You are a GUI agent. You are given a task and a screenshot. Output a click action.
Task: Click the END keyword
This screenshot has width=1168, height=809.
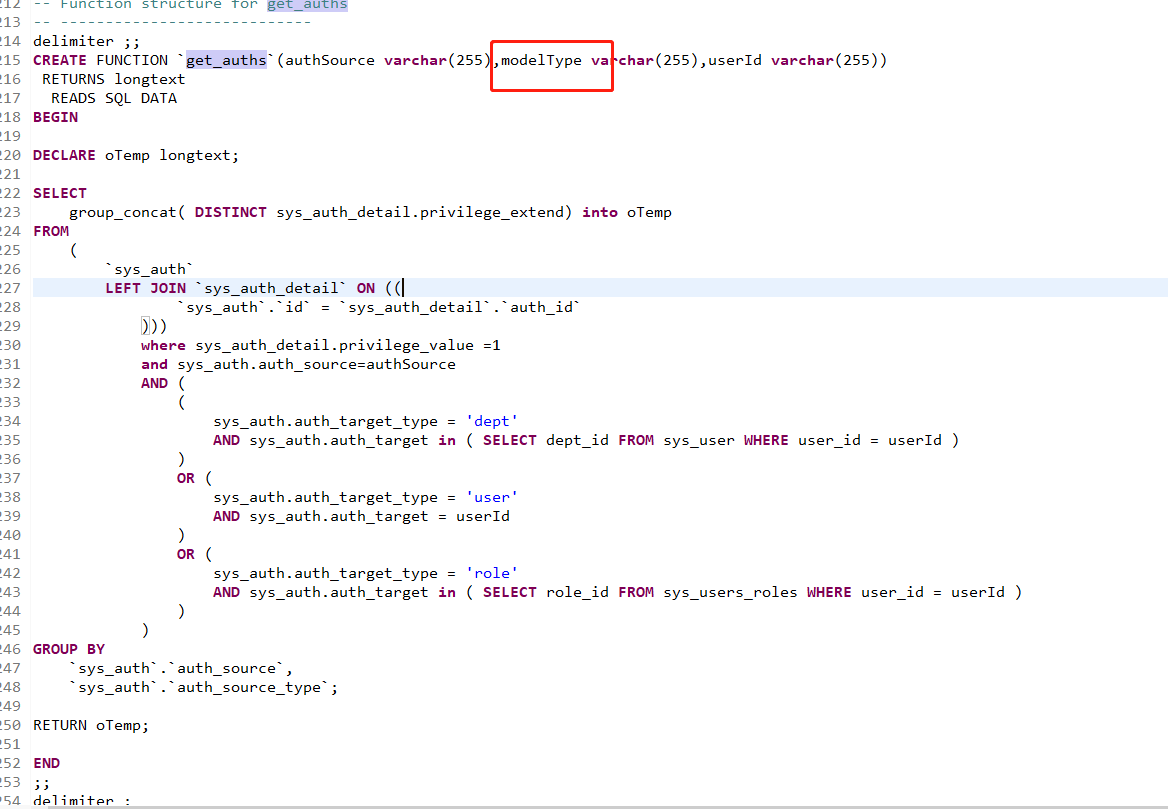pyautogui.click(x=46, y=763)
